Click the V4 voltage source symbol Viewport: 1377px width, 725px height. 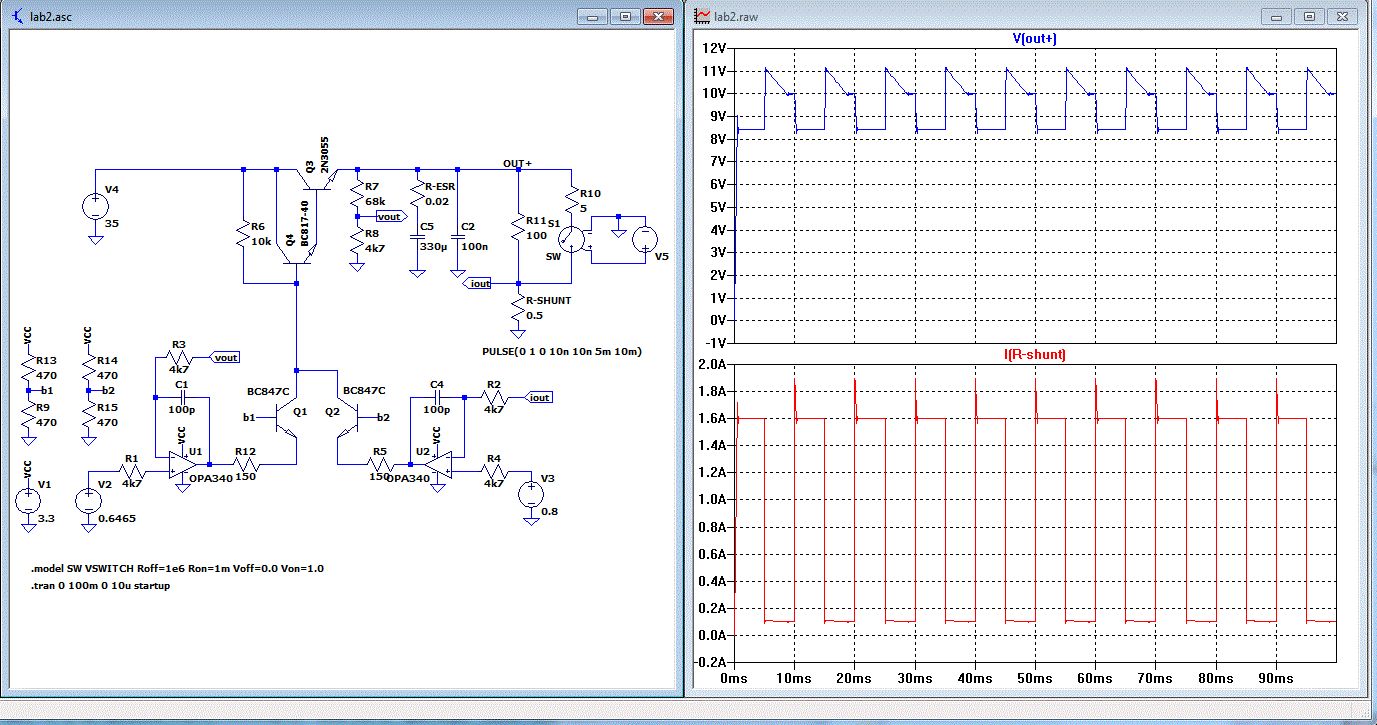[95, 206]
